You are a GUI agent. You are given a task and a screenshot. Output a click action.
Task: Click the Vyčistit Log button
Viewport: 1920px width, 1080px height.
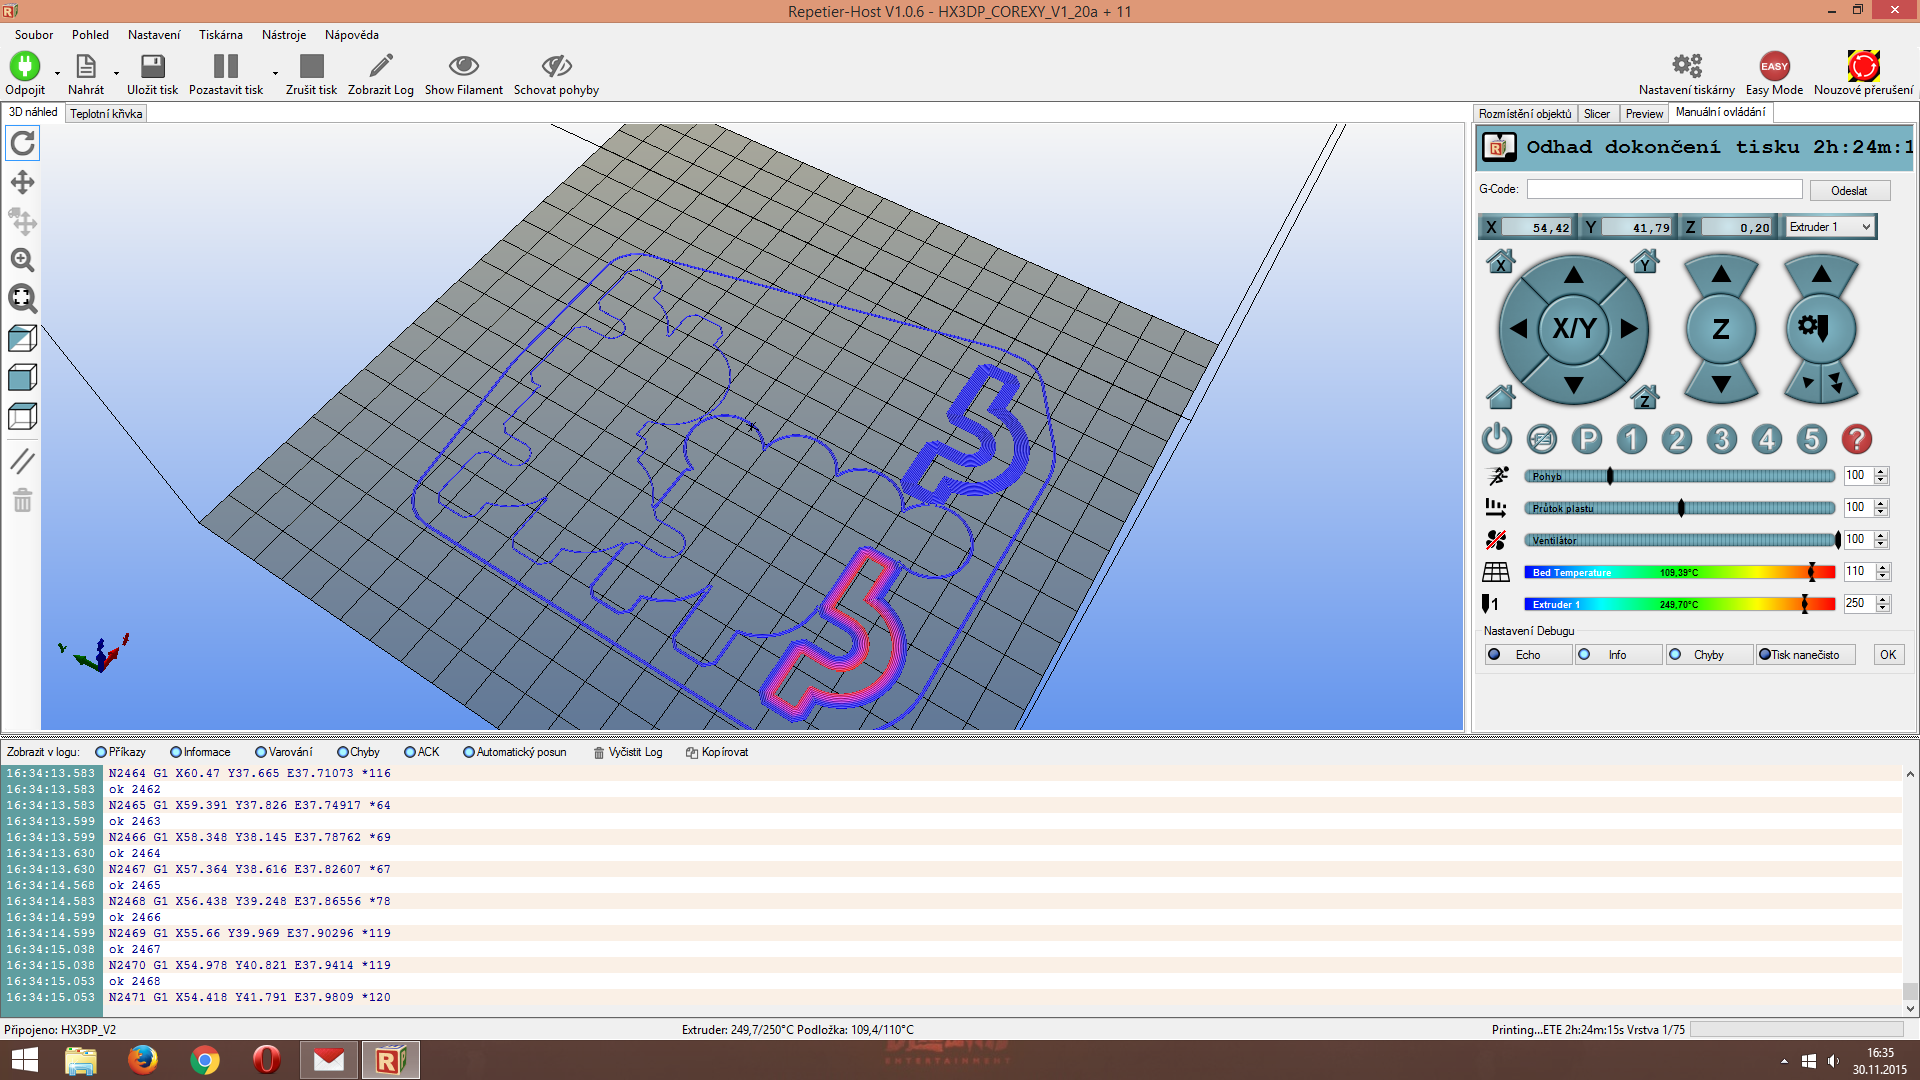628,752
